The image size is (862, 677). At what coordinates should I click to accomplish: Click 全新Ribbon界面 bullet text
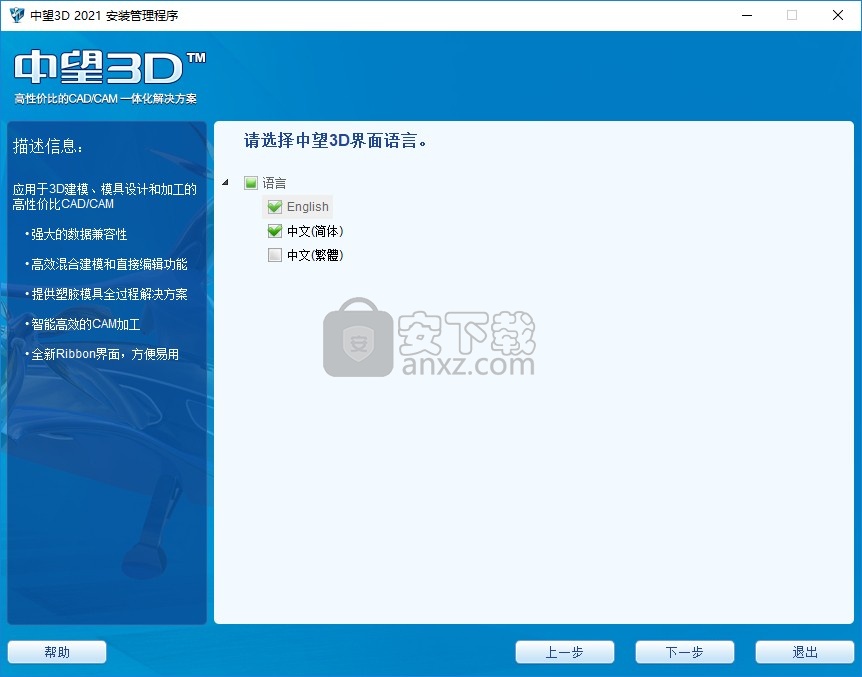pyautogui.click(x=105, y=354)
